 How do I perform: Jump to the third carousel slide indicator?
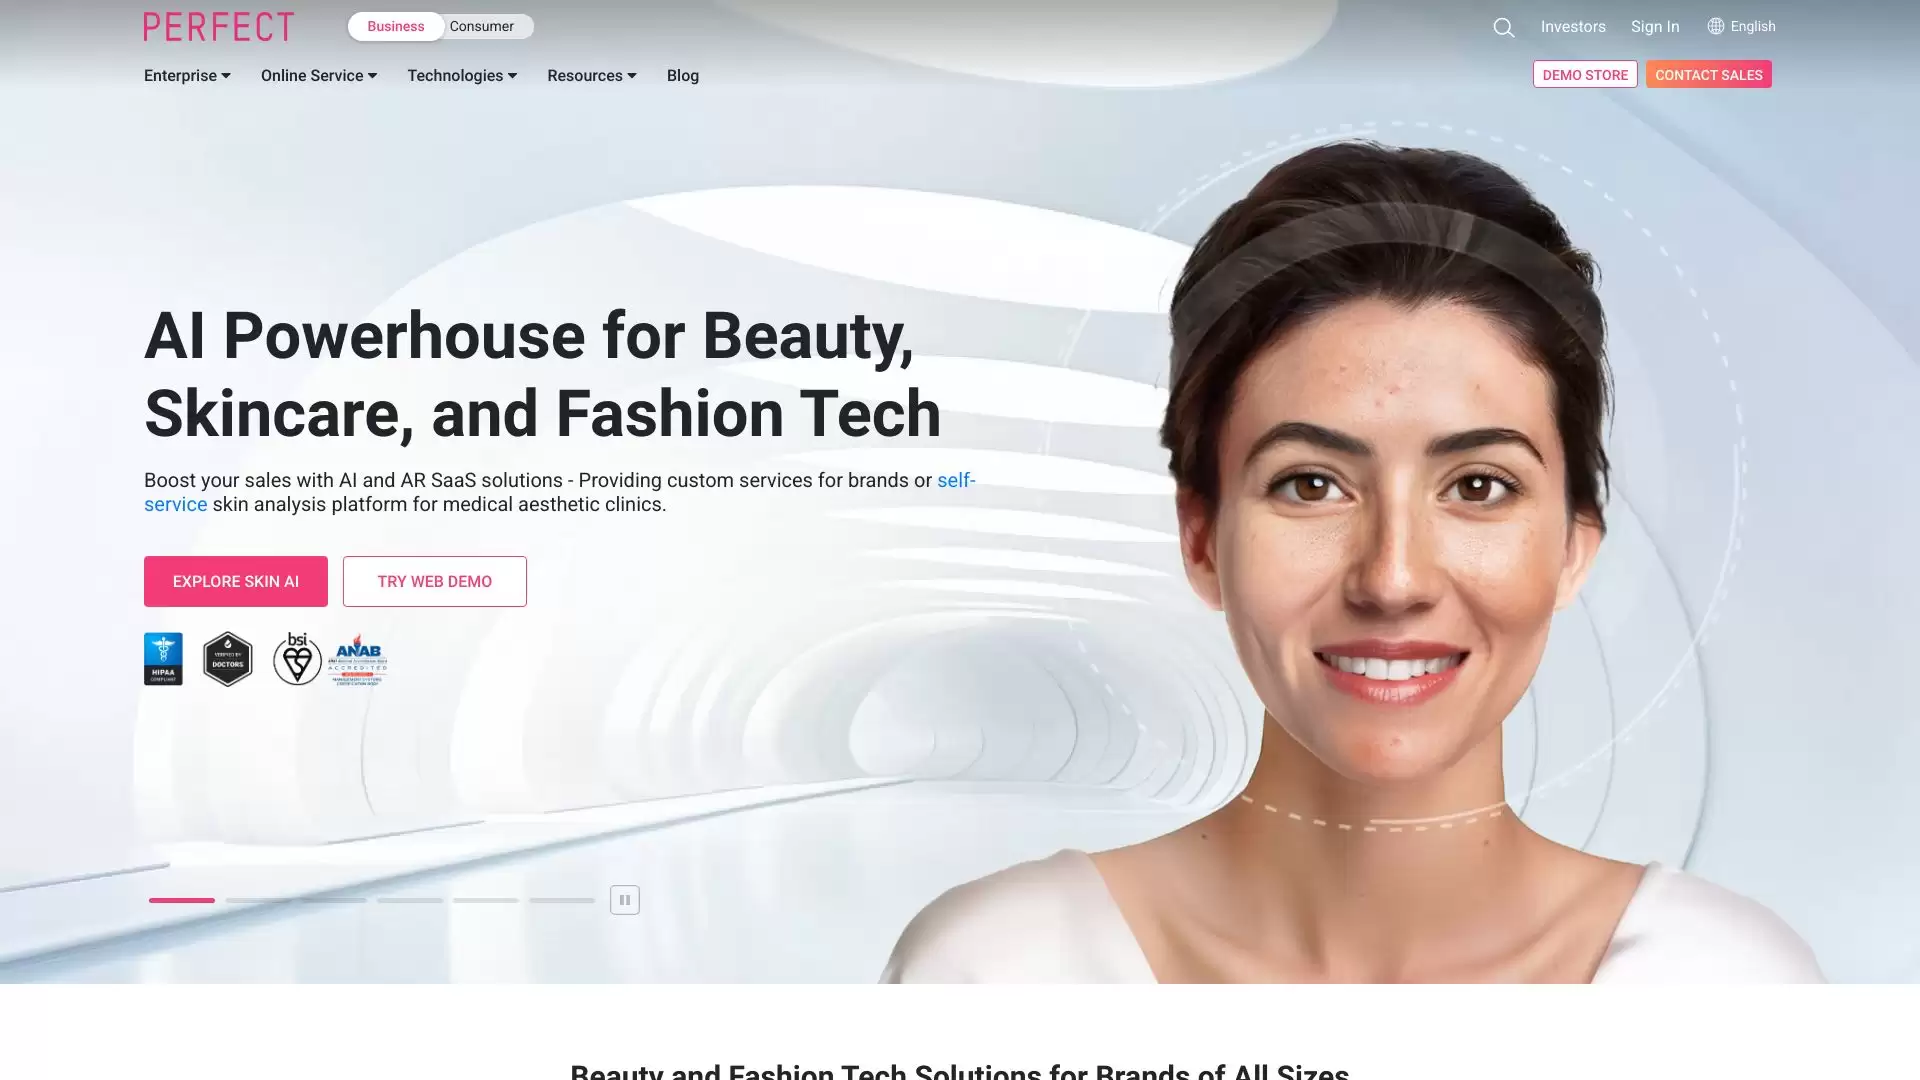[x=334, y=900]
